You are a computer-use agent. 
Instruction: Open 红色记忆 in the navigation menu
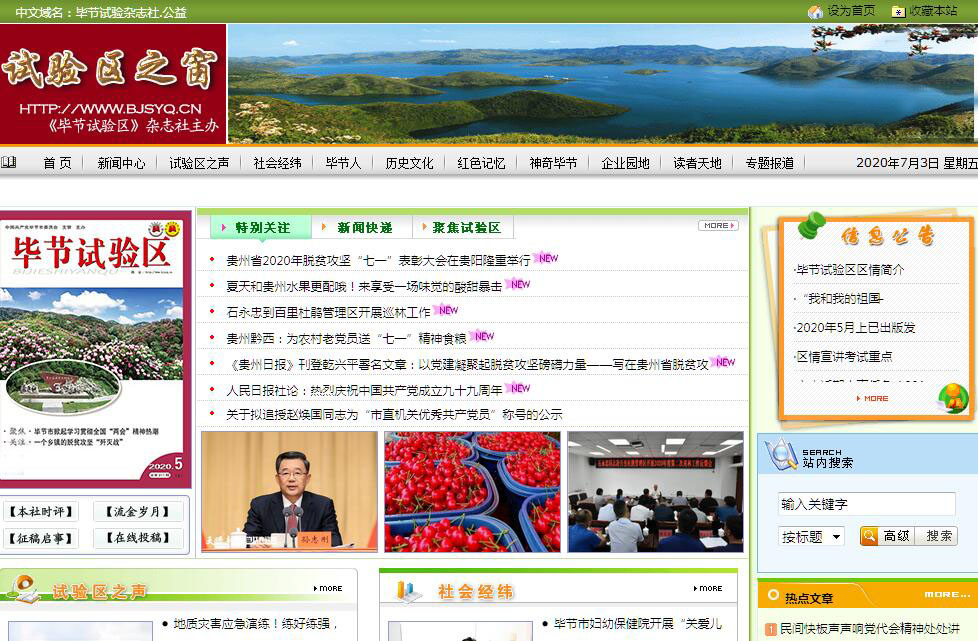(481, 163)
